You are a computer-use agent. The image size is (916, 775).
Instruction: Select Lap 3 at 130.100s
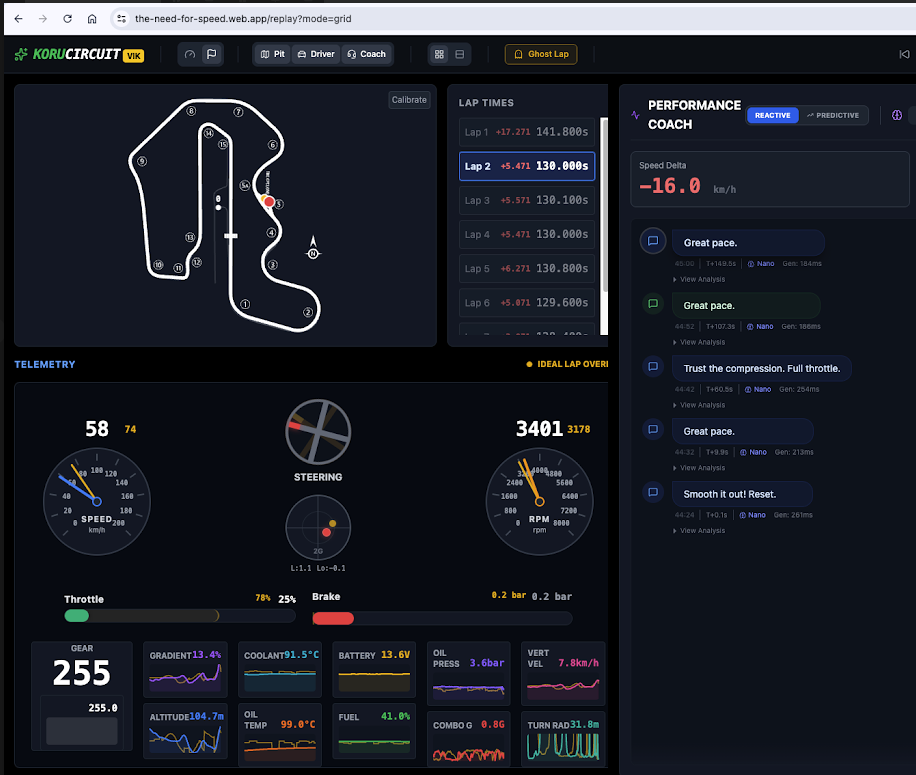526,200
